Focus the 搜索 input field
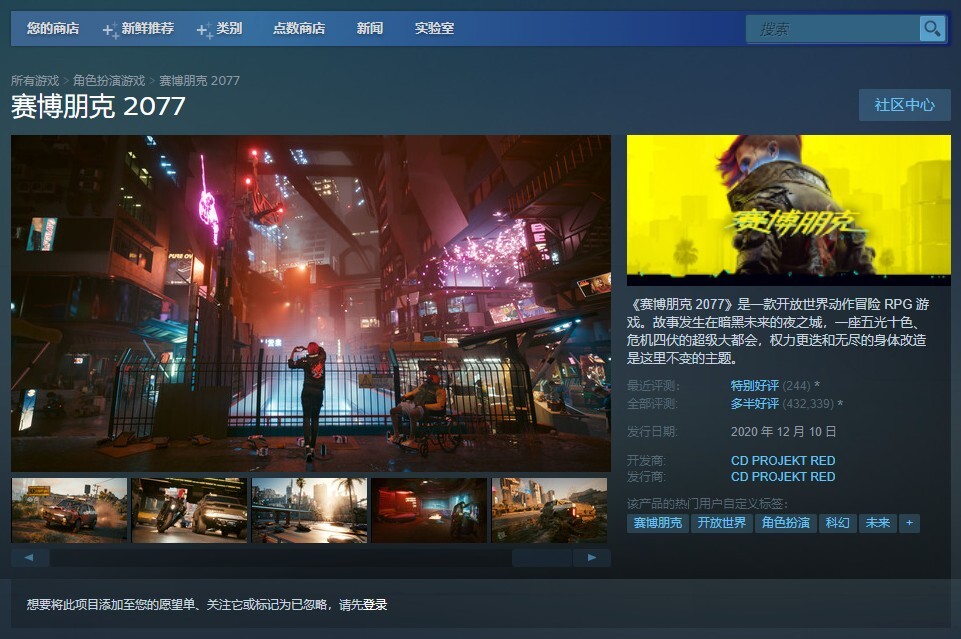The image size is (961, 639). pos(833,29)
